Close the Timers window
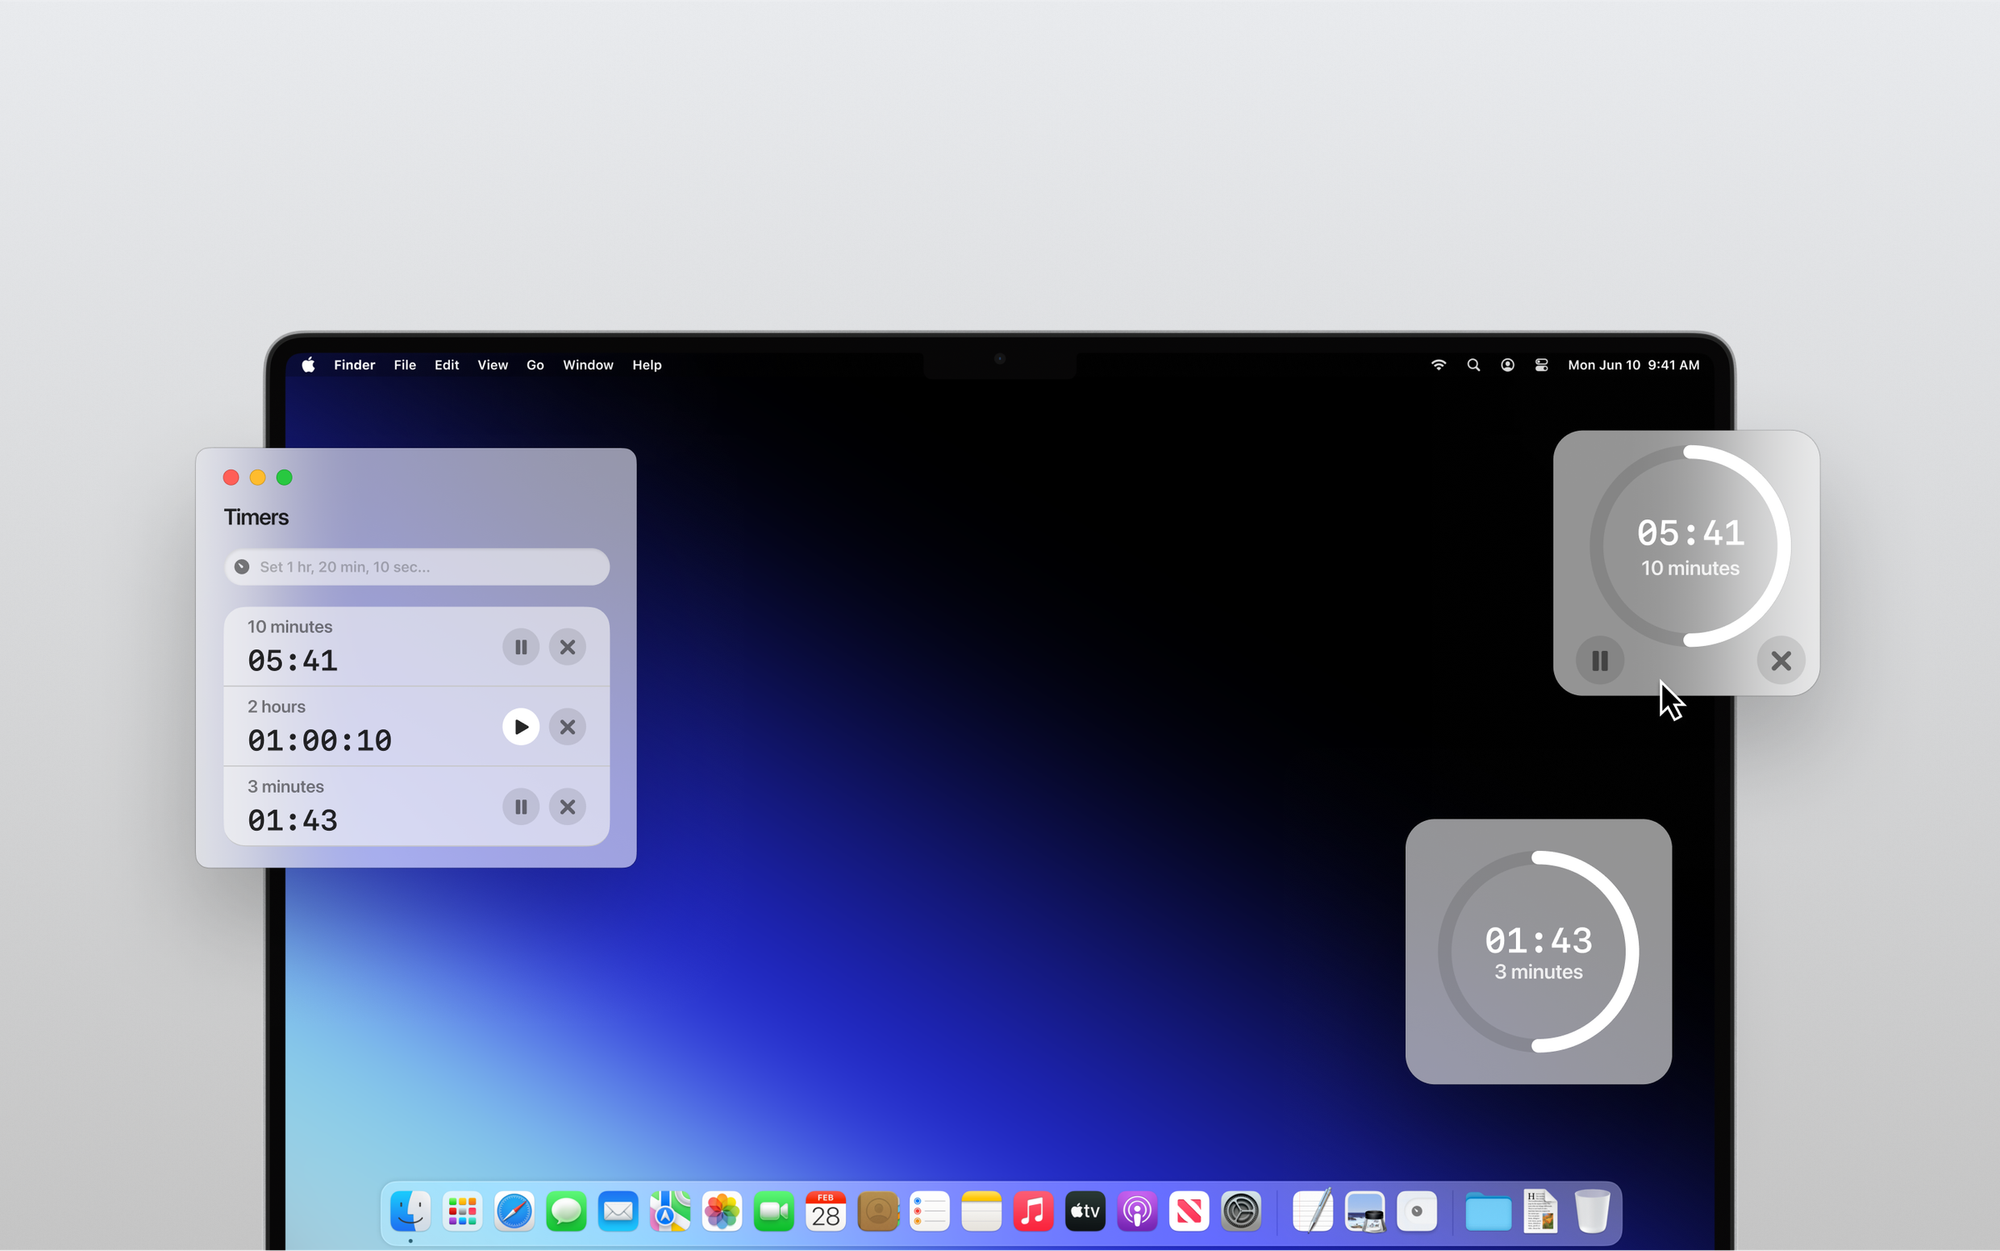 pos(231,478)
